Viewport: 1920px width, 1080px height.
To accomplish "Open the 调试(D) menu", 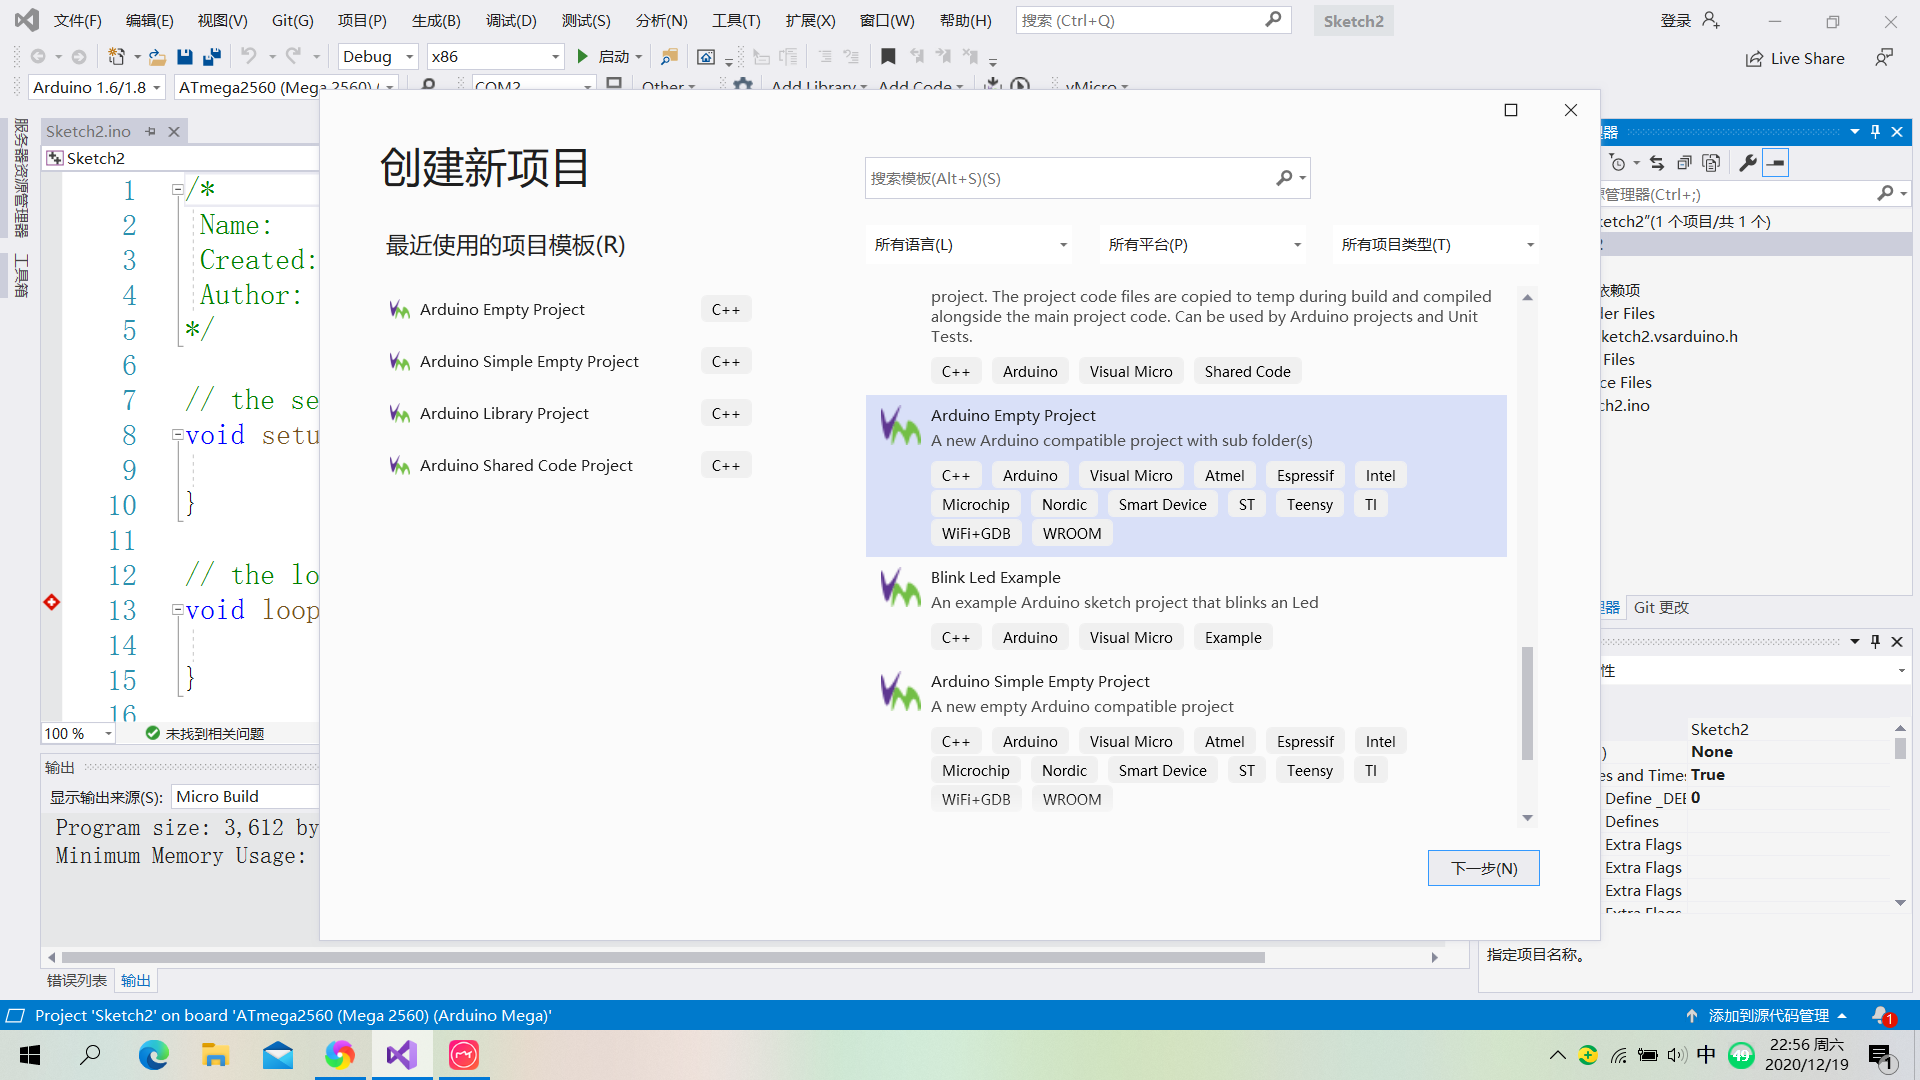I will click(510, 20).
